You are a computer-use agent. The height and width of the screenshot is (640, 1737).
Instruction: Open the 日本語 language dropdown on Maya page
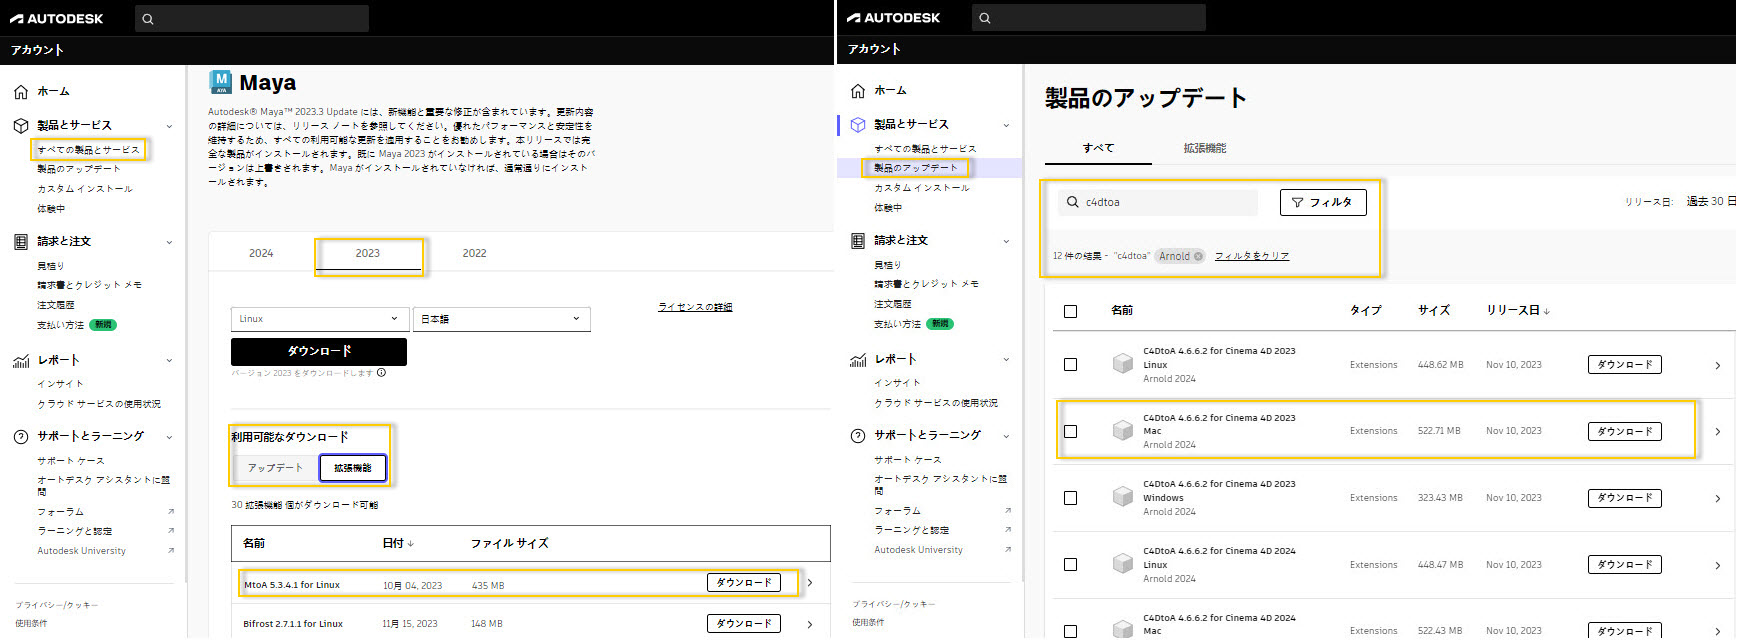tap(502, 319)
